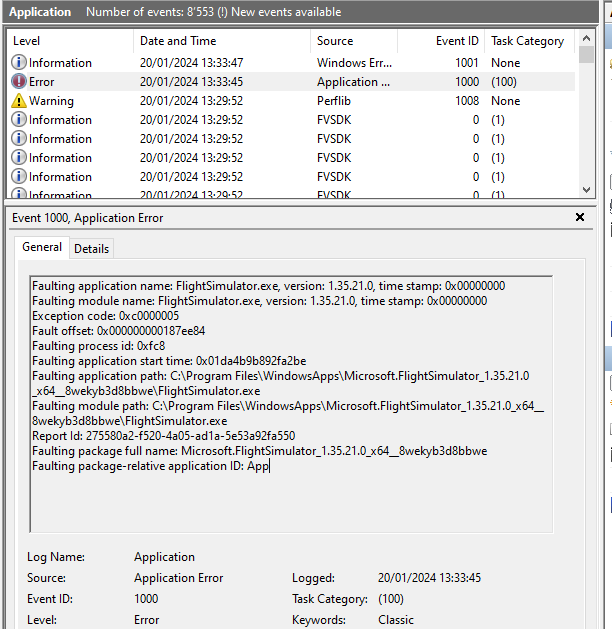Screen dimensions: 612x629
Task: Click the event list scroll up arrow
Action: point(586,38)
